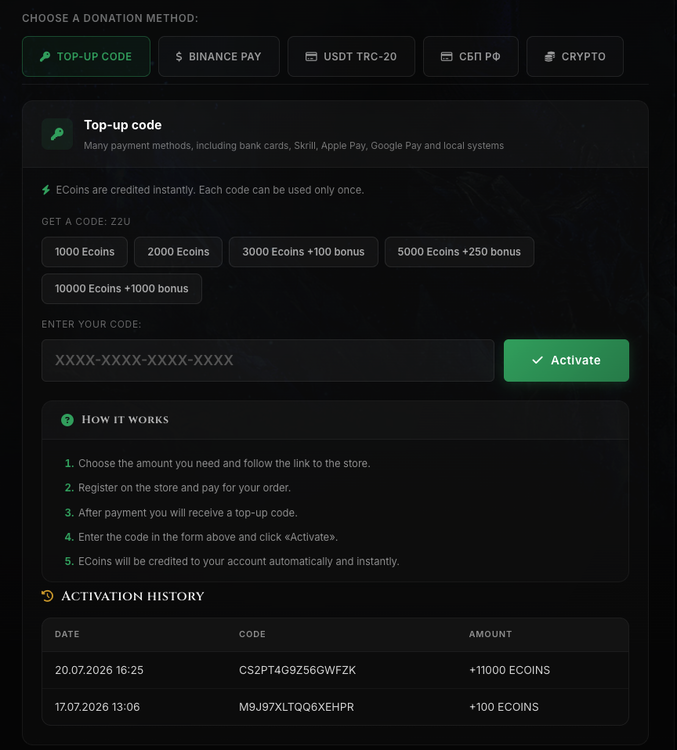This screenshot has width=677, height=750.
Task: Click the ENTER YOUR CODE label
Action: coord(91,324)
